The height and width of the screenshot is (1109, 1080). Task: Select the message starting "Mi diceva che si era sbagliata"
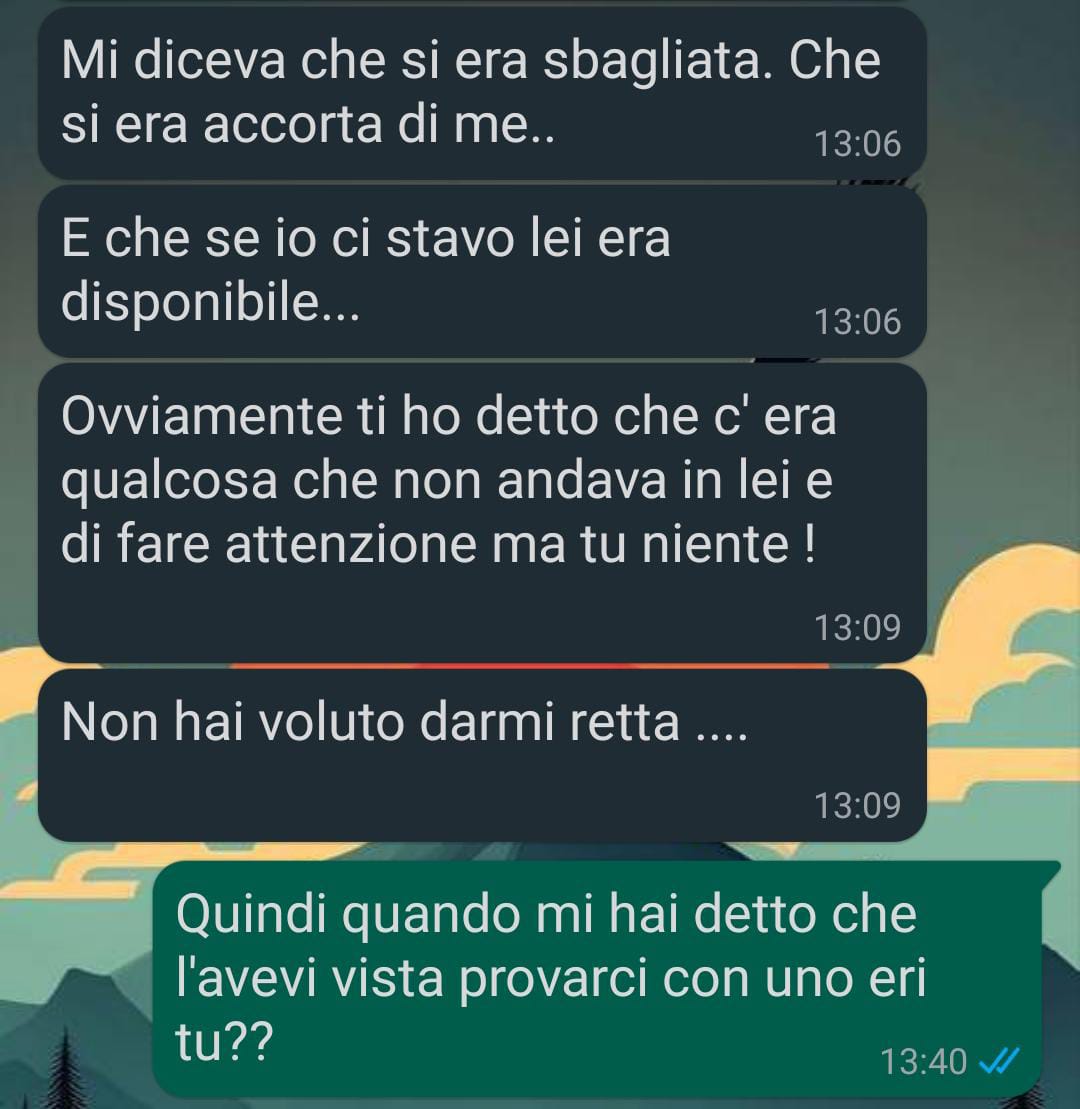(x=482, y=93)
